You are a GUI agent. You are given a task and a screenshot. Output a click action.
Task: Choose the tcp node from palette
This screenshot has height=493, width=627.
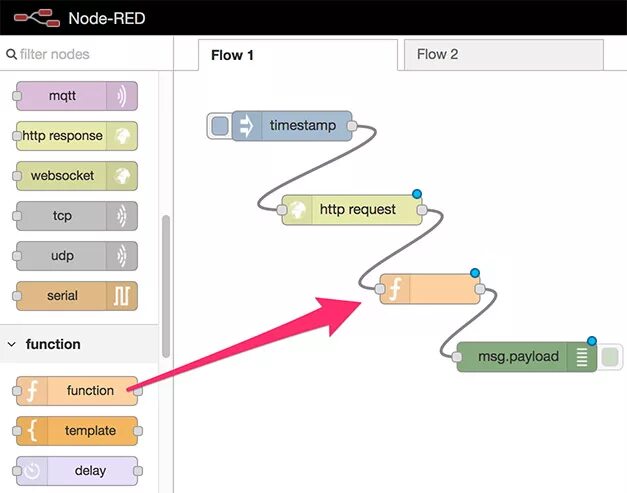[x=77, y=216]
